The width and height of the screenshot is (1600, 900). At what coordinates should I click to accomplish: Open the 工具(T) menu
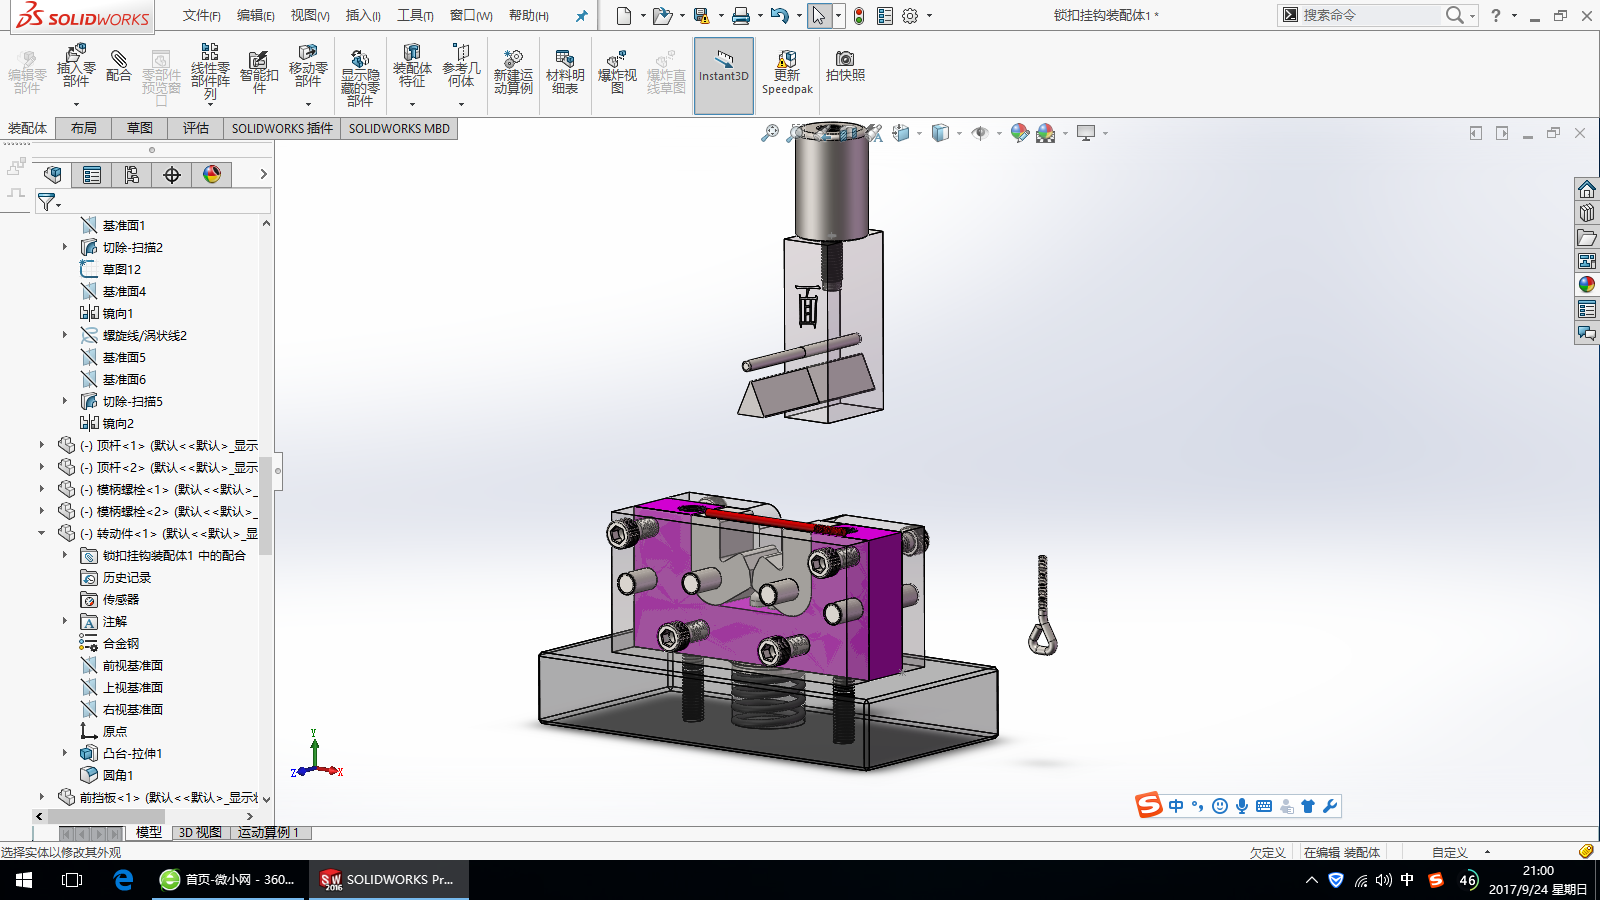coord(414,15)
